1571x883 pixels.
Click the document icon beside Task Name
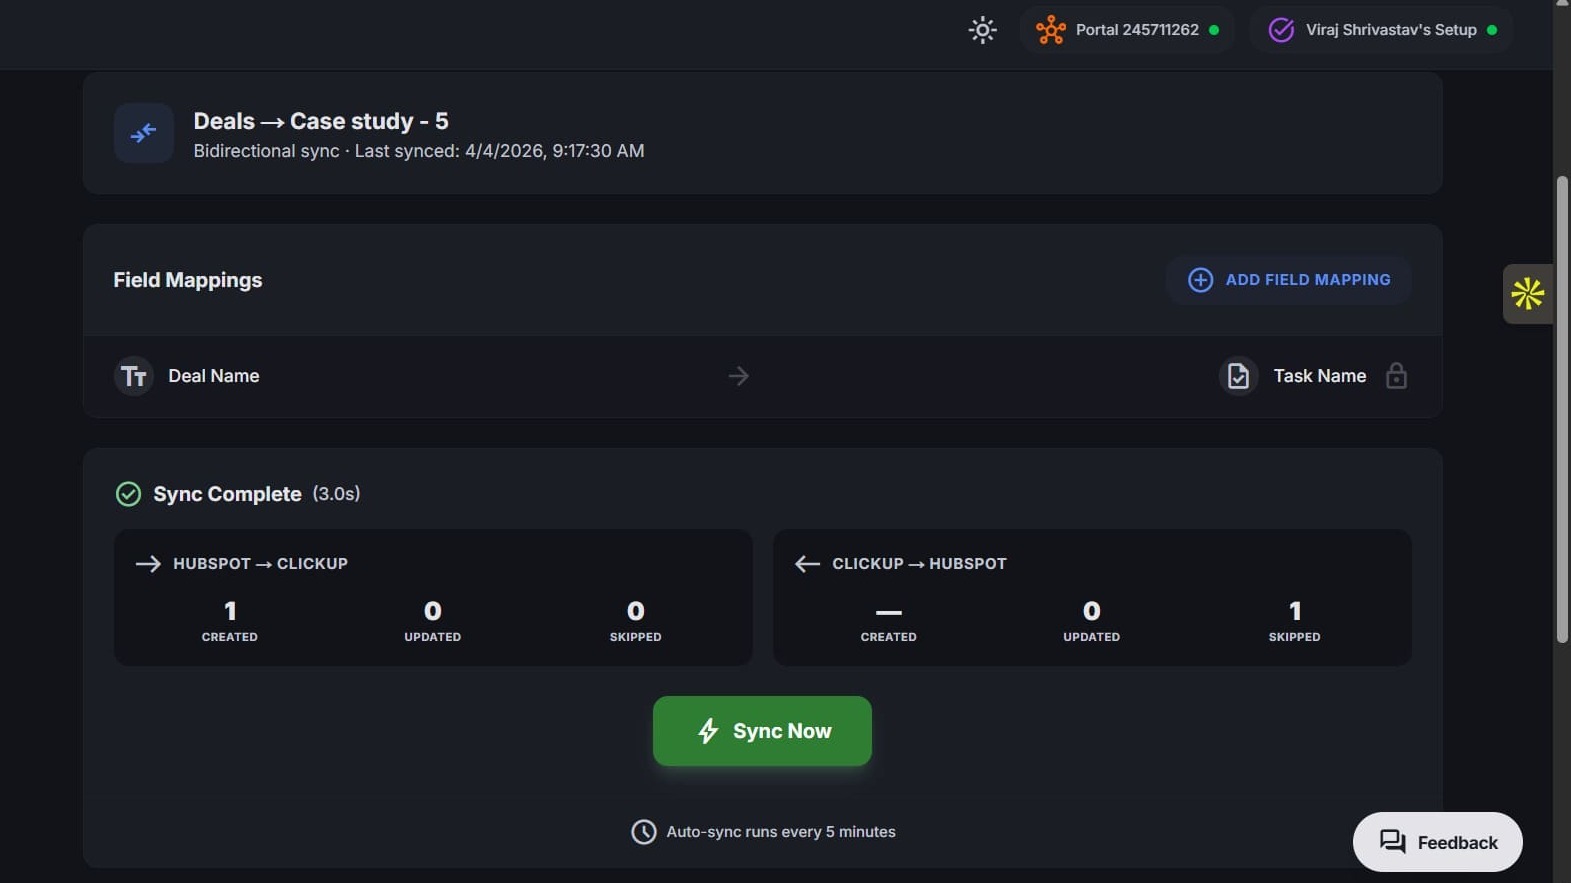[x=1238, y=376]
